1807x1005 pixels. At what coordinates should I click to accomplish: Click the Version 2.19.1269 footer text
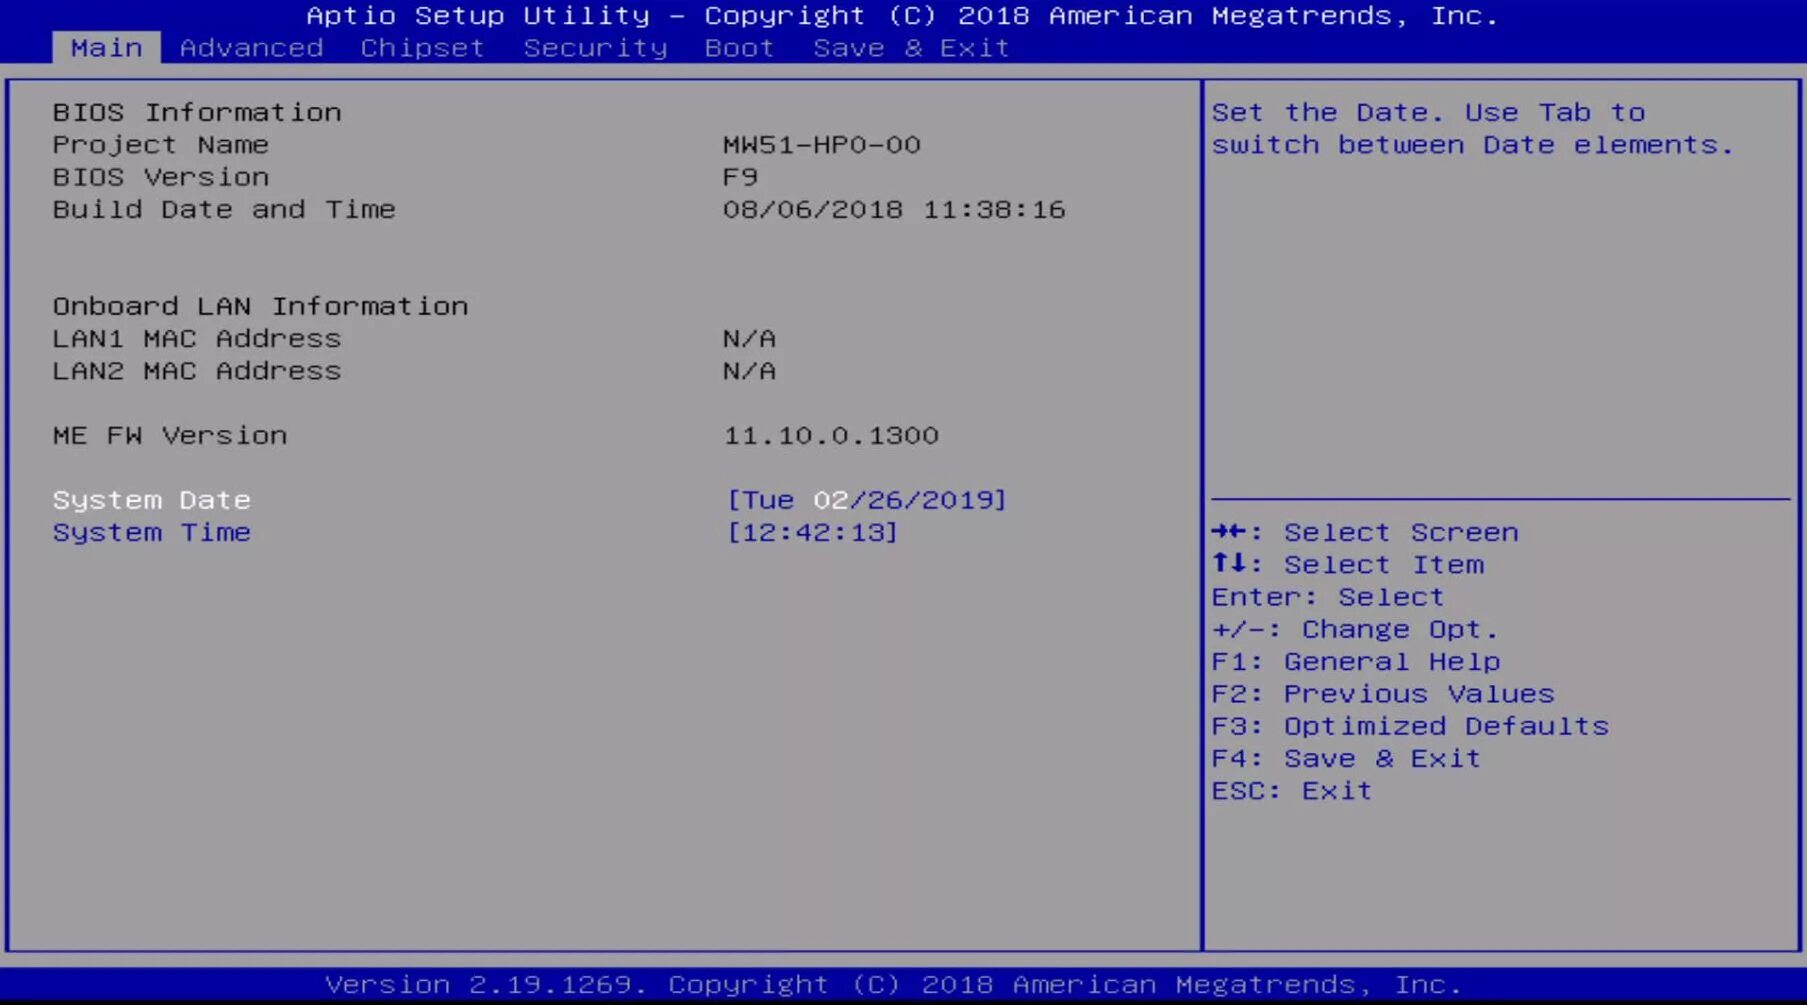tap(894, 985)
